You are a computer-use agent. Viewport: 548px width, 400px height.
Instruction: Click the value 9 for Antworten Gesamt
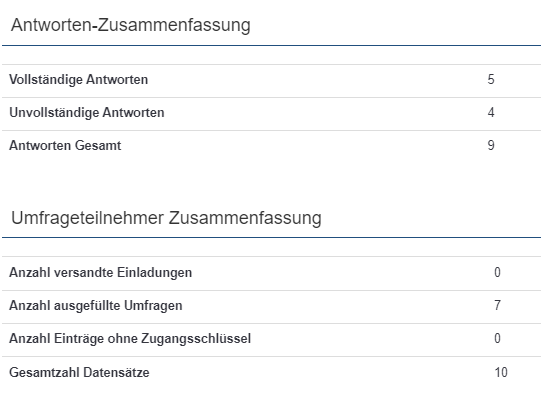(491, 145)
